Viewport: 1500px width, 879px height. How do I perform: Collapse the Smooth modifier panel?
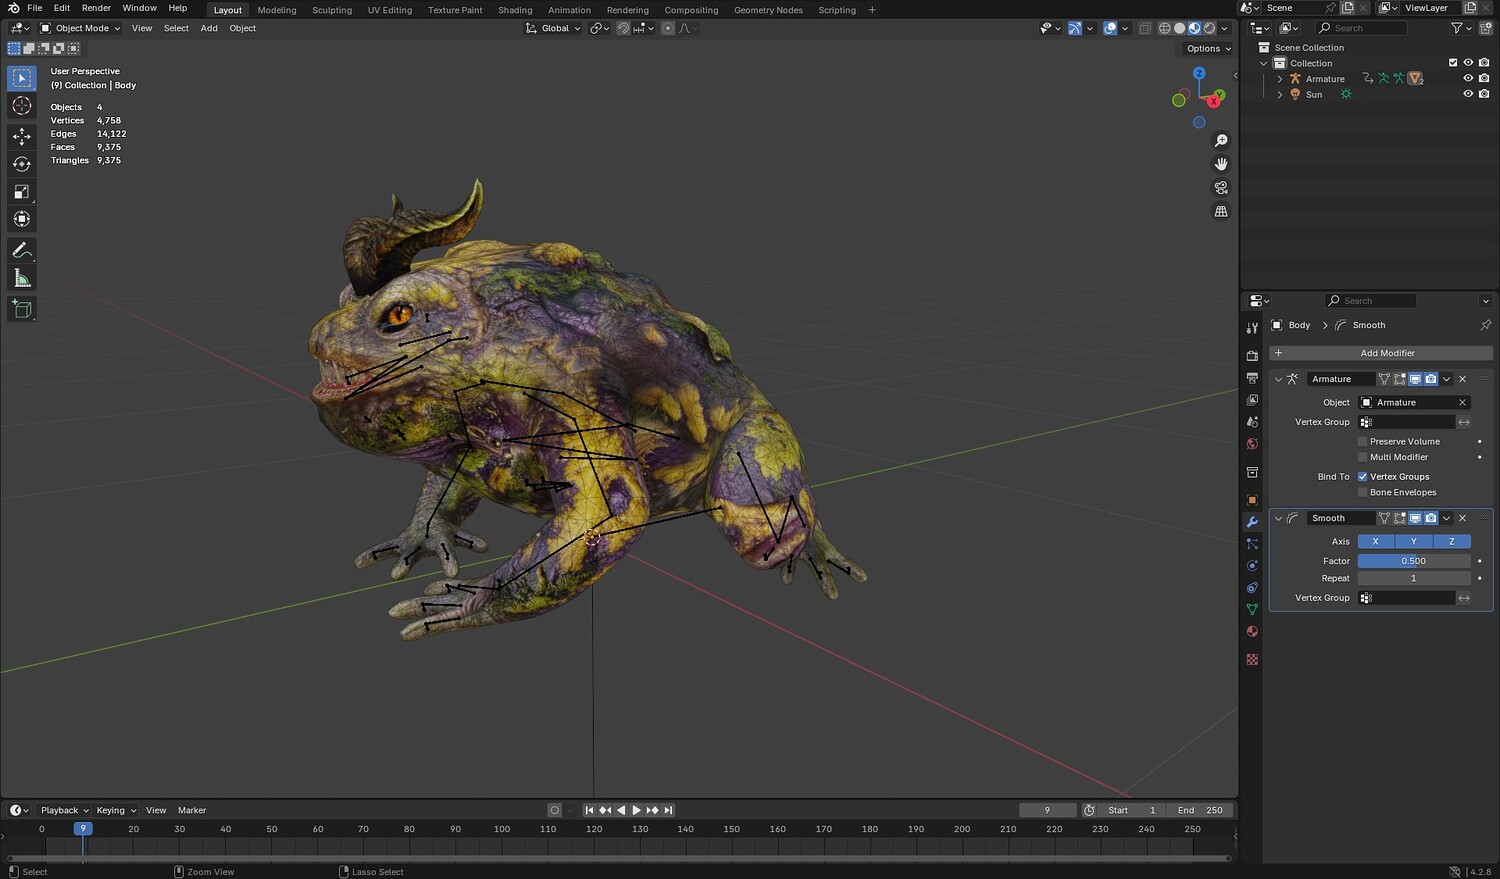1278,518
